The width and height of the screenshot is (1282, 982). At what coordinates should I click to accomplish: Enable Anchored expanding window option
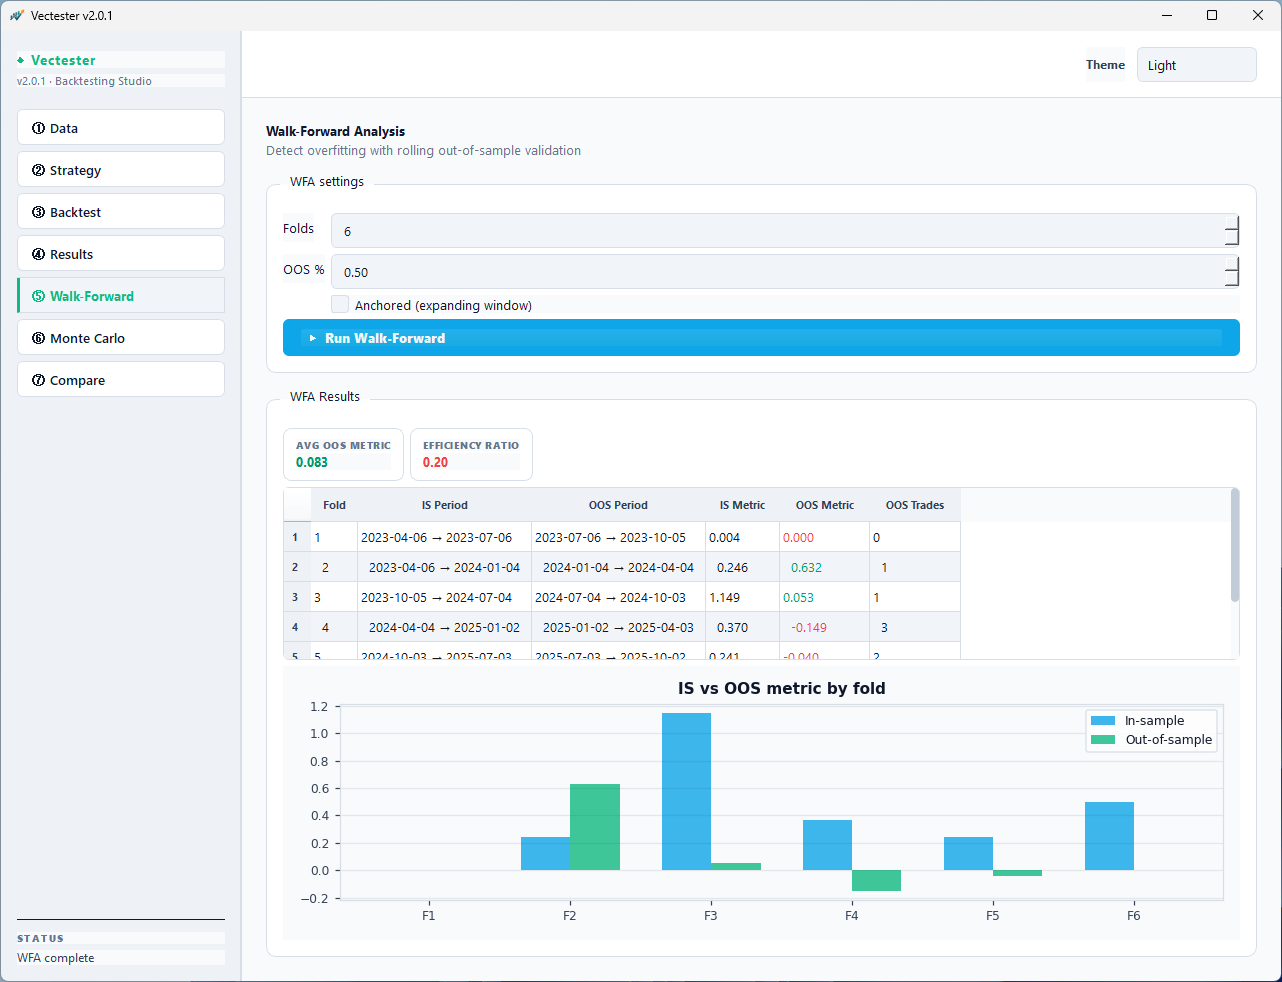point(339,305)
